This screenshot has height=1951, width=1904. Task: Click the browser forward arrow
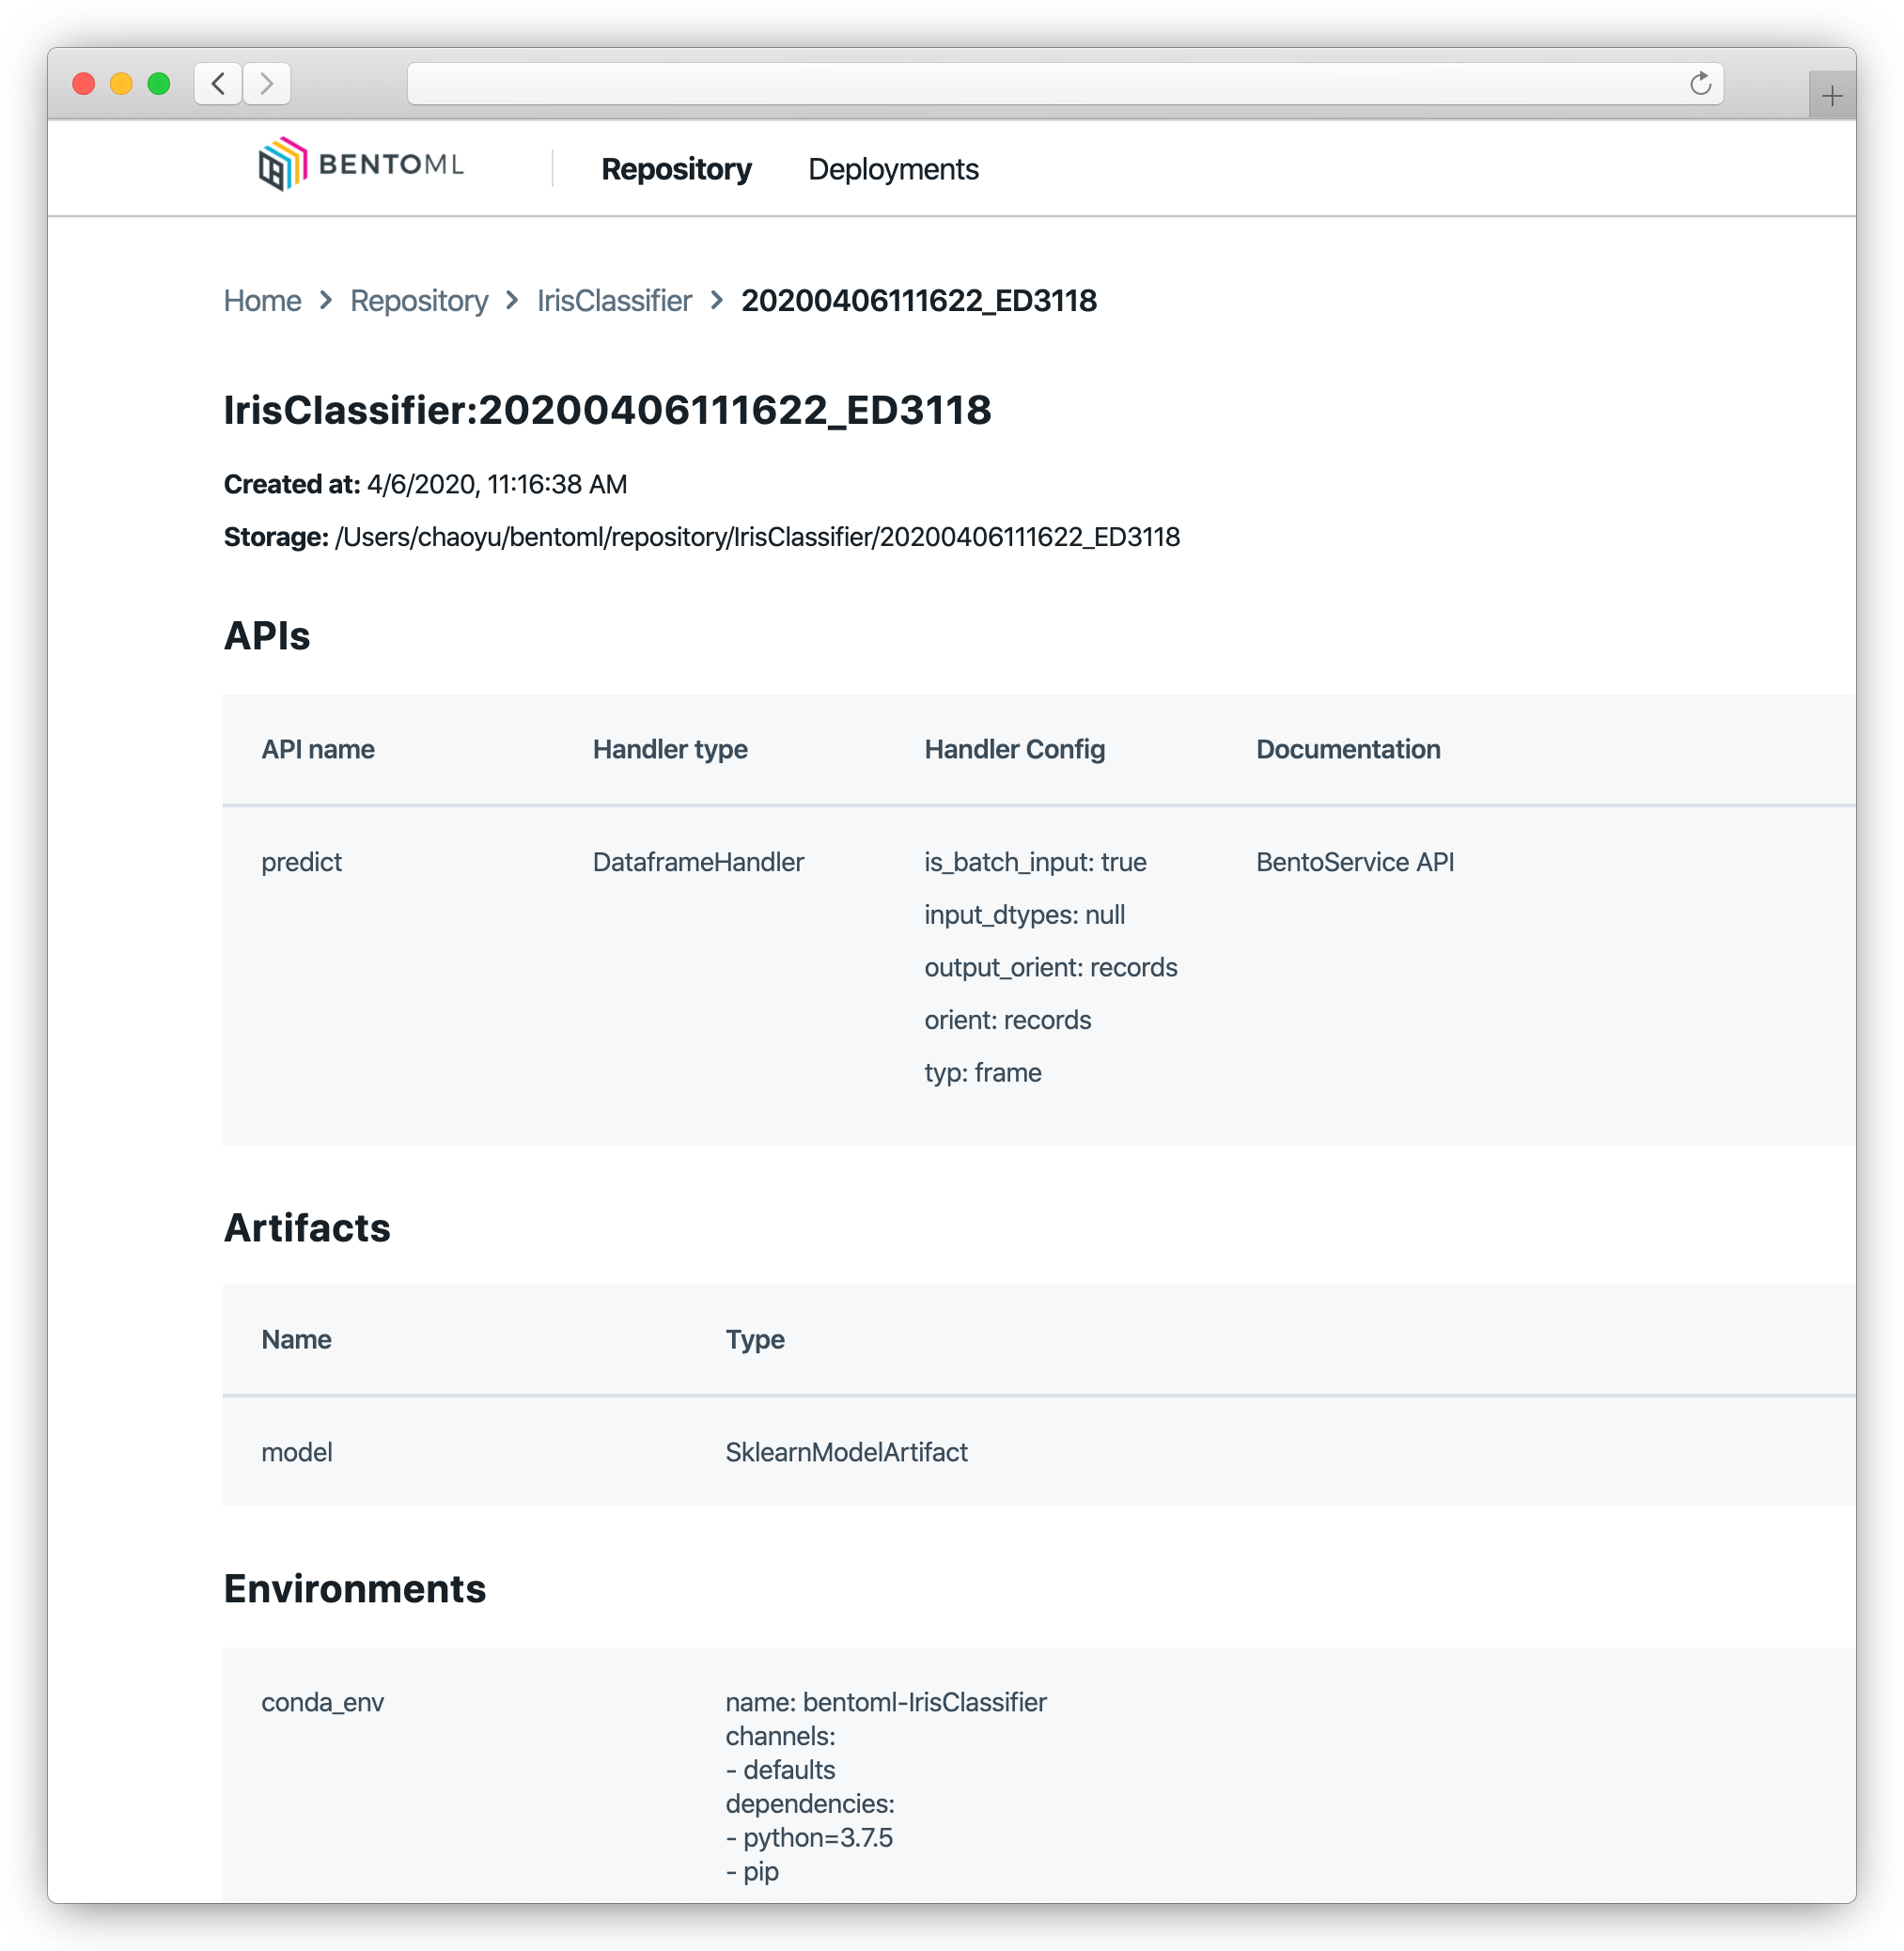pyautogui.click(x=265, y=85)
